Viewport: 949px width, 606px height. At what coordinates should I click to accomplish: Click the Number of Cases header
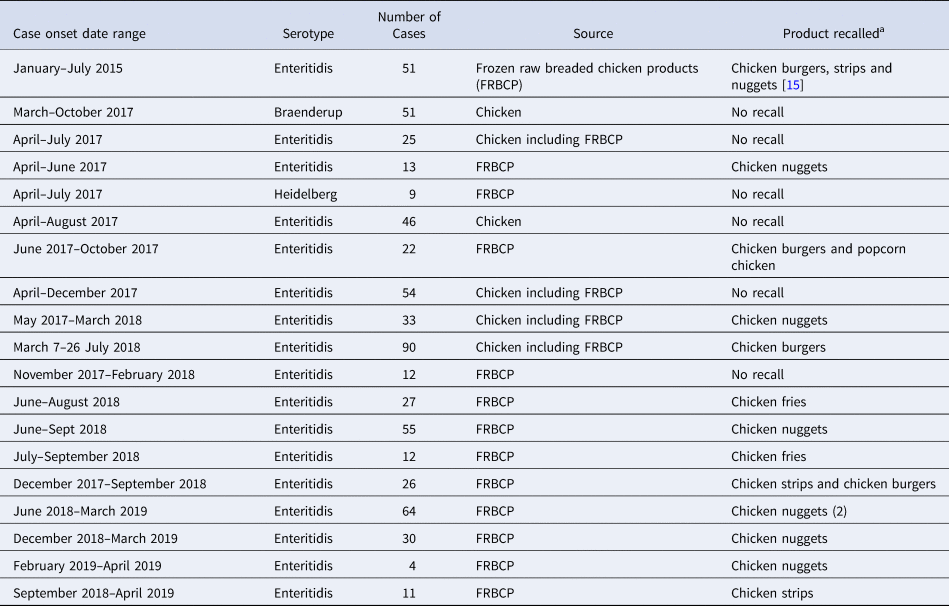pos(409,25)
